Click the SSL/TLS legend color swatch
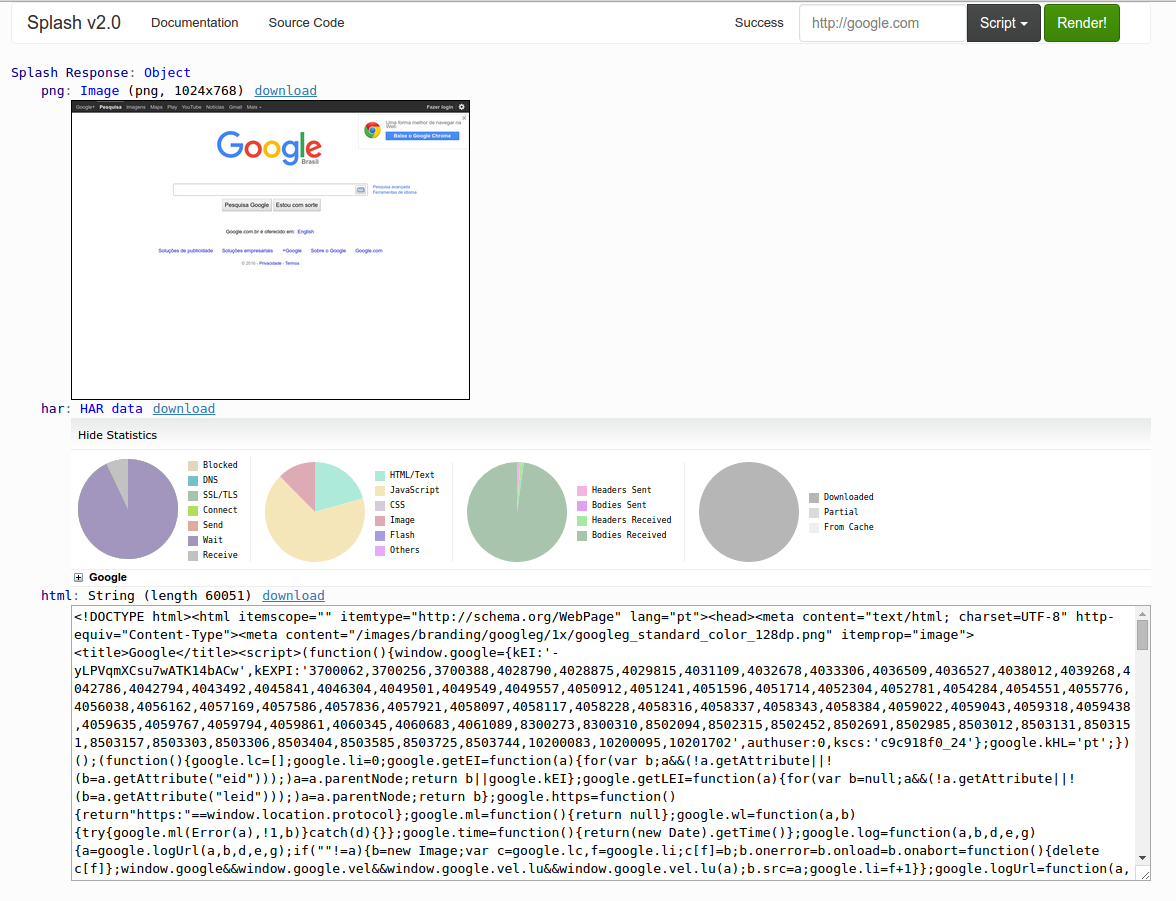1176x901 pixels. tap(193, 495)
